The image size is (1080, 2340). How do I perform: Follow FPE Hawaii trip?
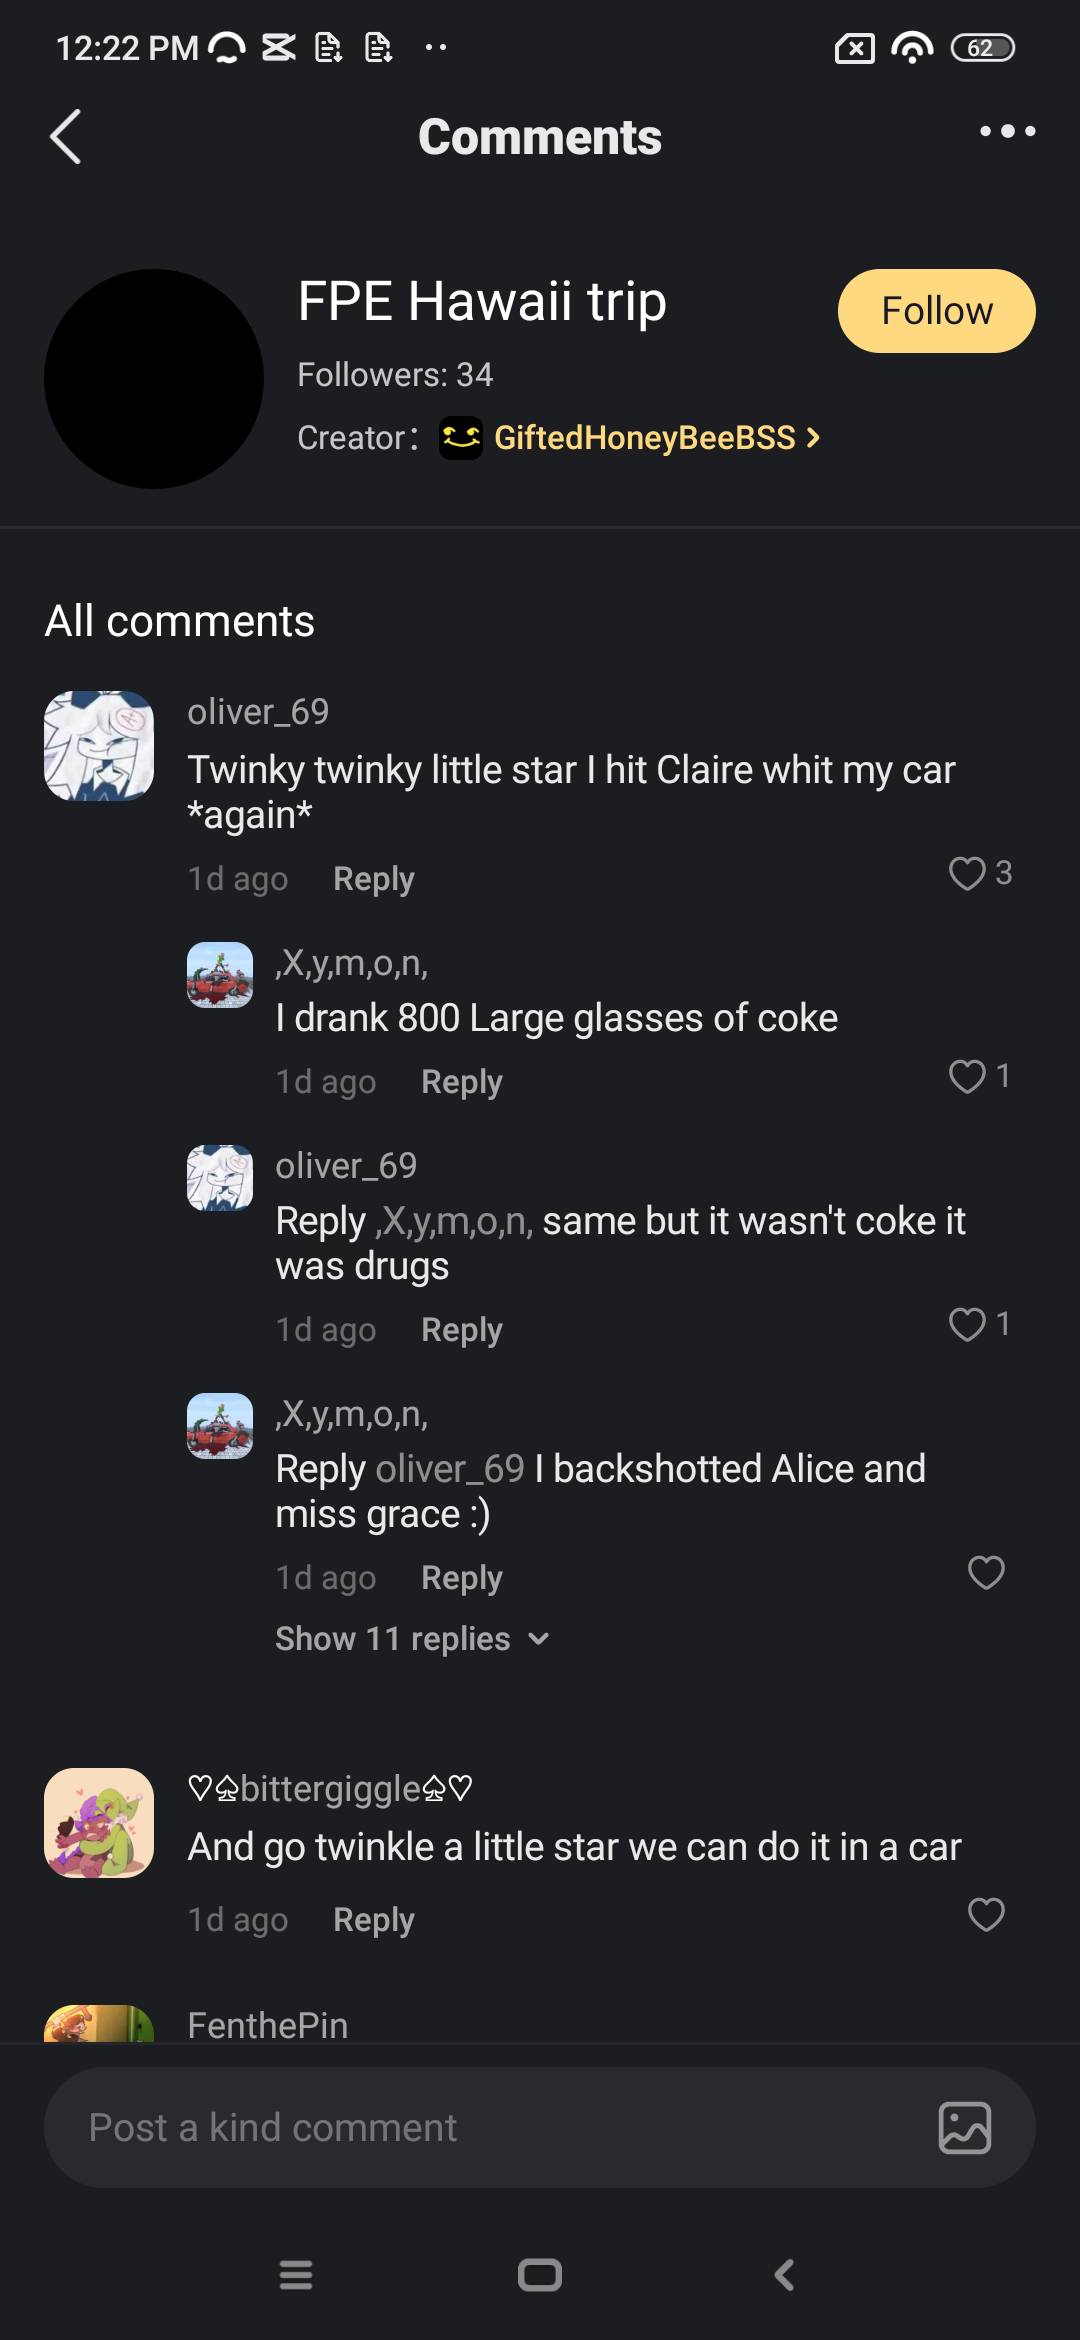(936, 311)
